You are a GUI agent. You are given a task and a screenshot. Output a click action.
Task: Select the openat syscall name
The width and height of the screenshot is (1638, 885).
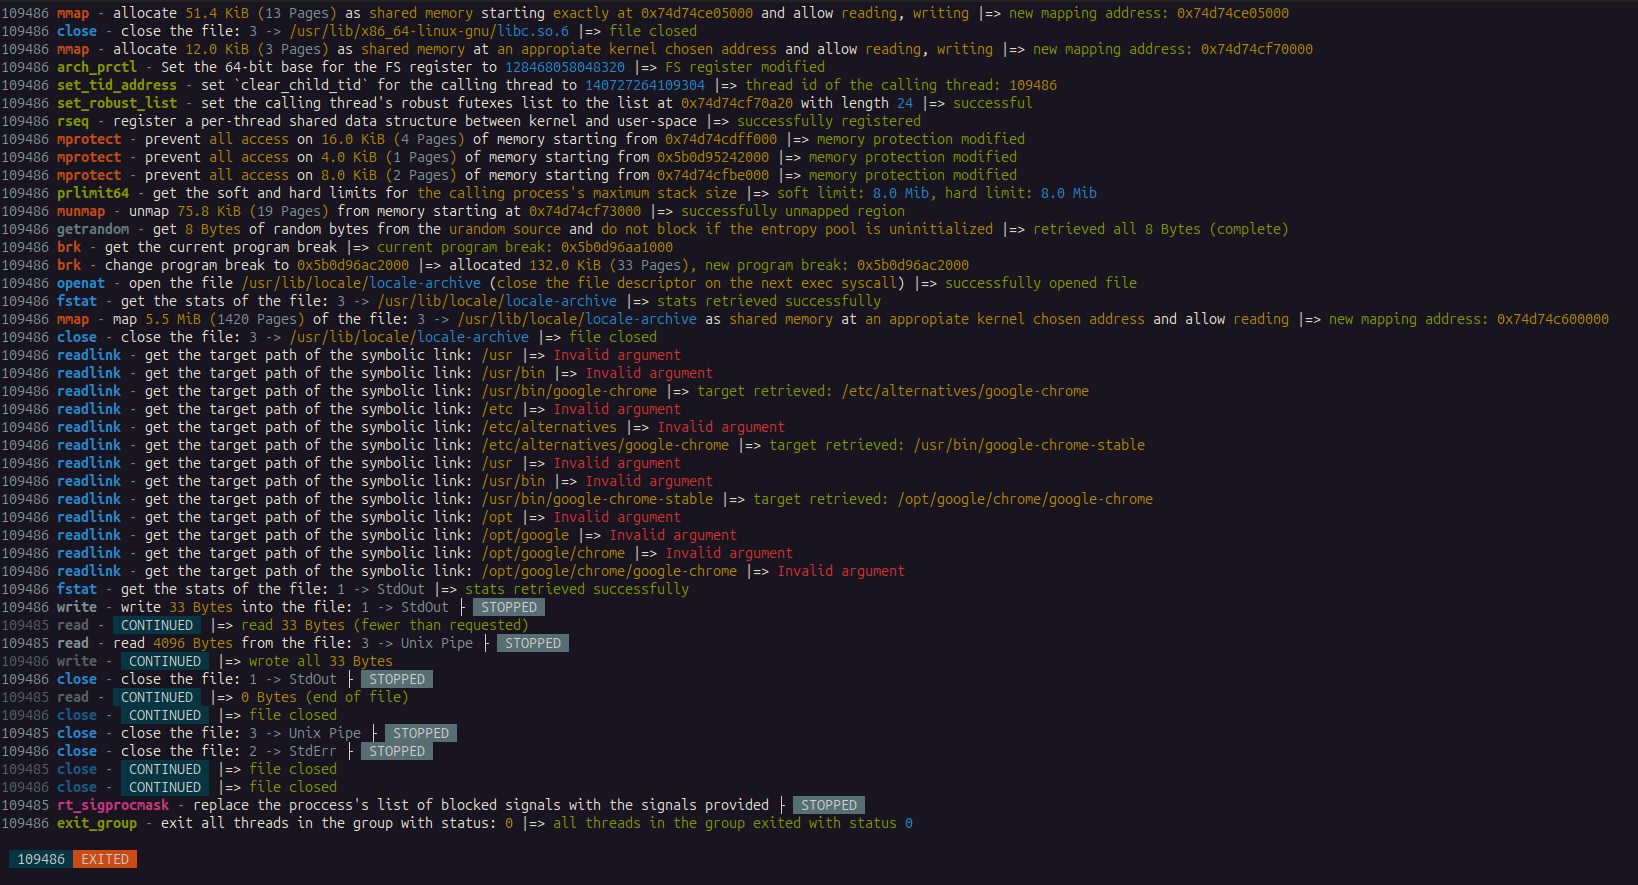click(x=81, y=283)
